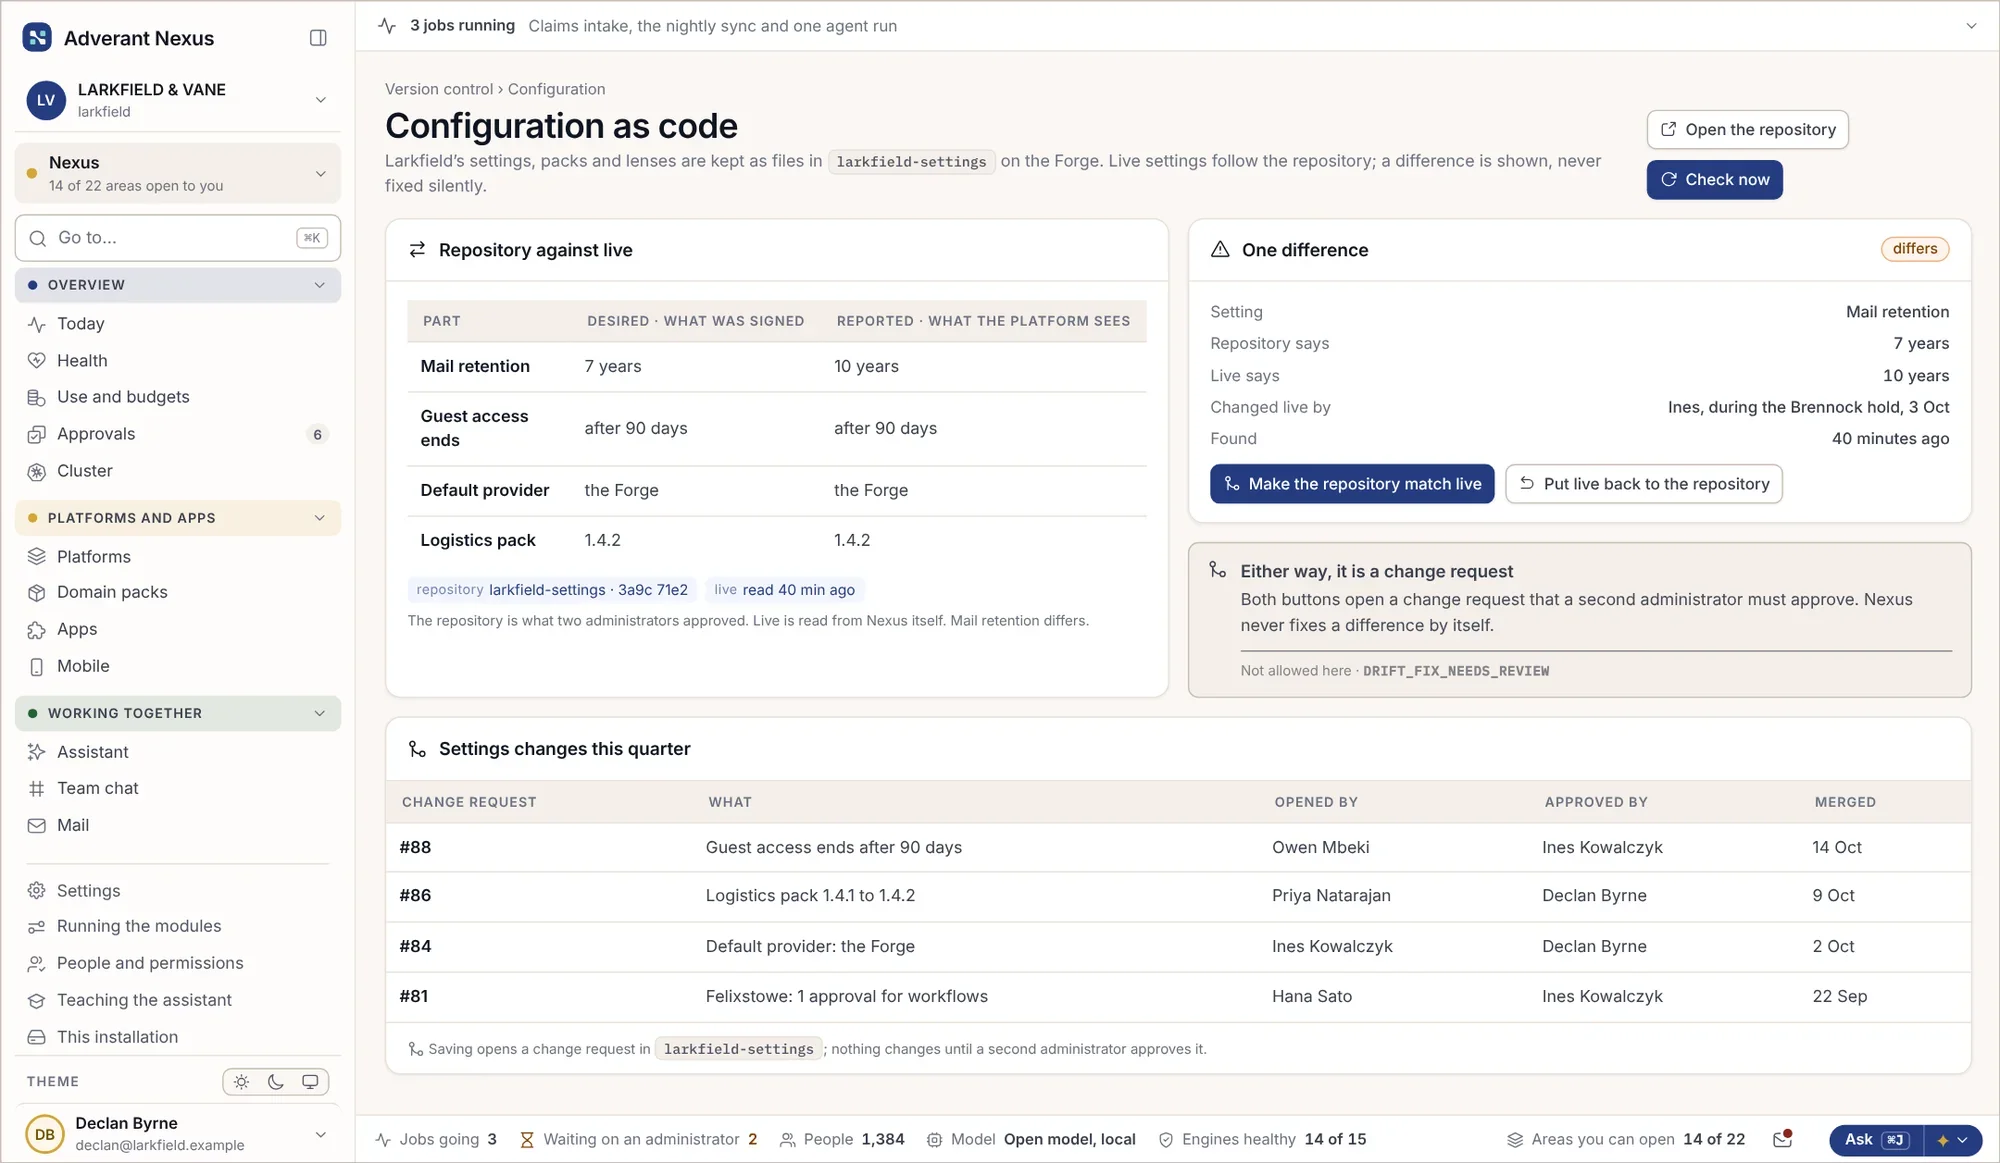2000x1163 pixels.
Task: Open the Today activity icon in sidebar
Action: click(x=37, y=324)
